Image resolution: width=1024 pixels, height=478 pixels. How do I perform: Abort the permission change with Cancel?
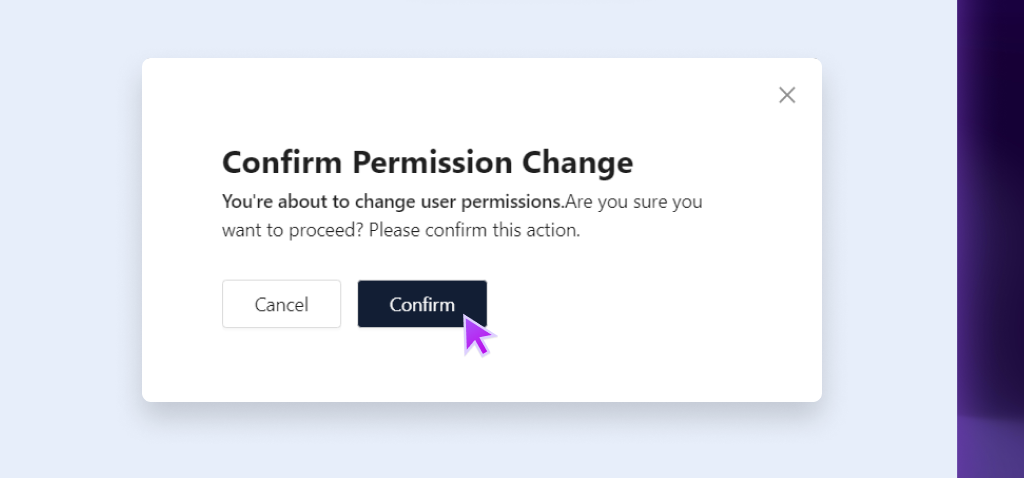281,304
